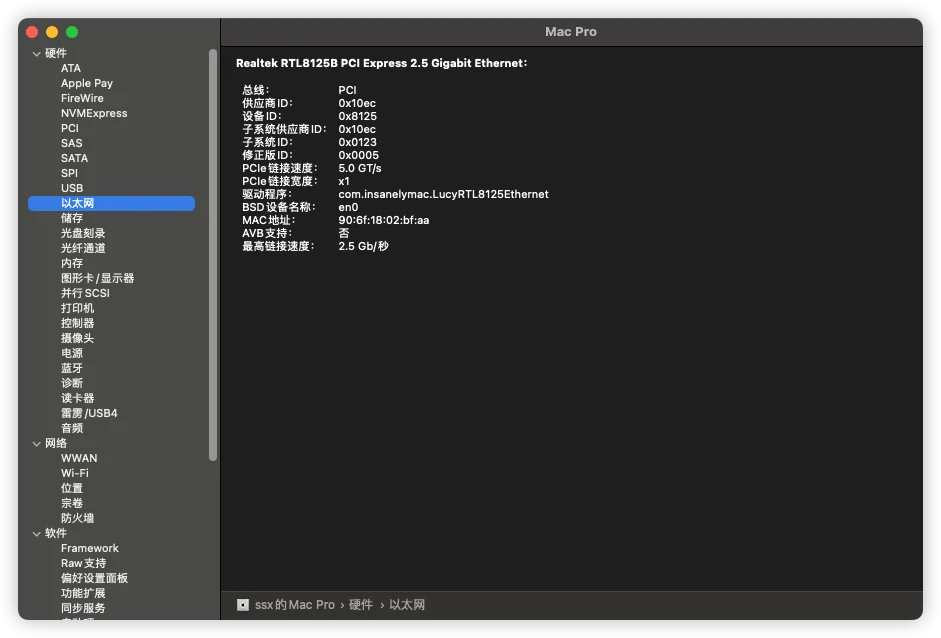
Task: Select 摄像头 in the sidebar
Action: (x=77, y=339)
